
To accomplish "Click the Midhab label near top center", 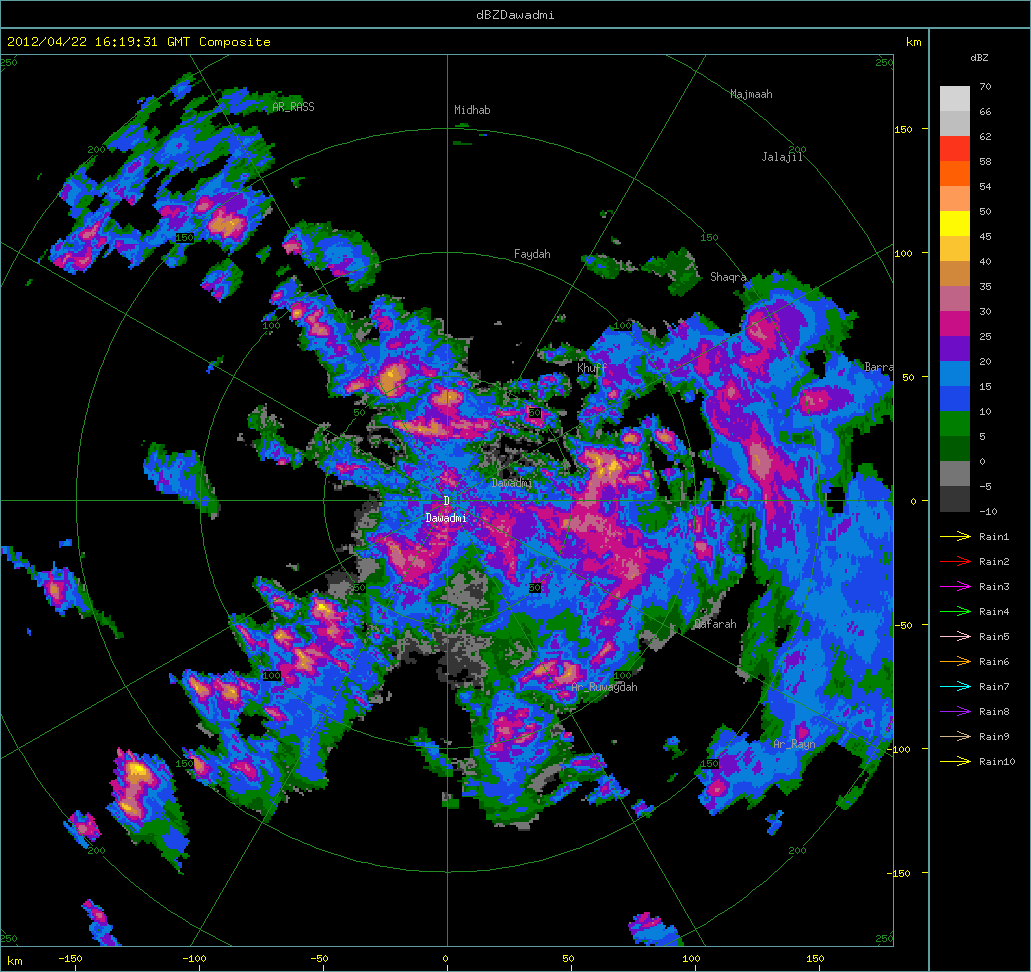I will point(472,110).
